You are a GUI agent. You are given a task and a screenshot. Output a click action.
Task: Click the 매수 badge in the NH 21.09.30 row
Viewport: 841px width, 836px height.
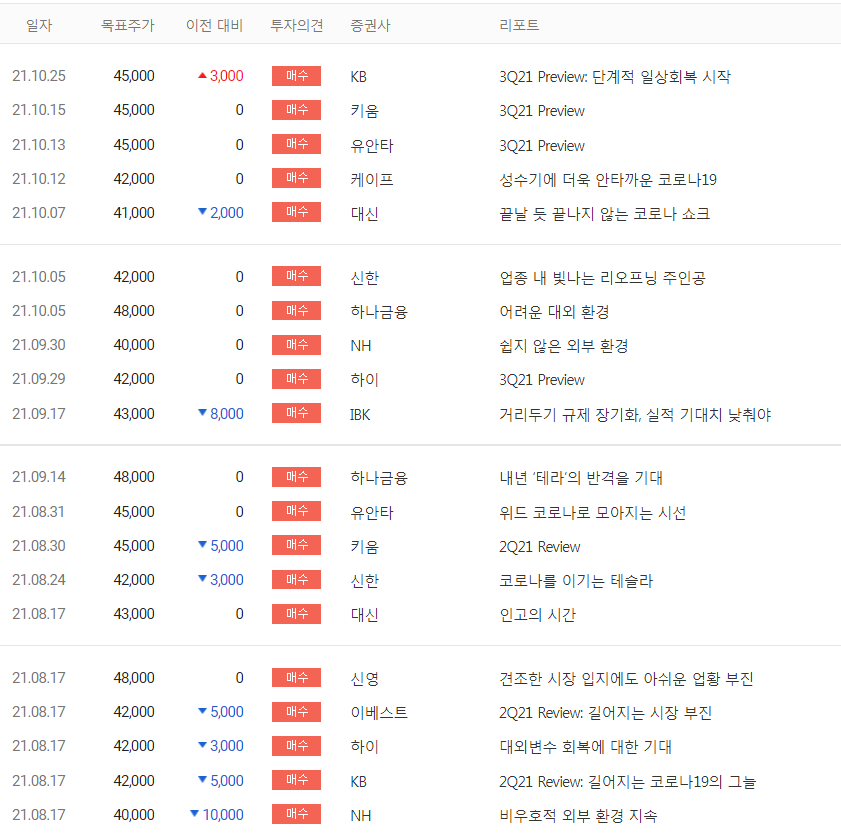297,345
